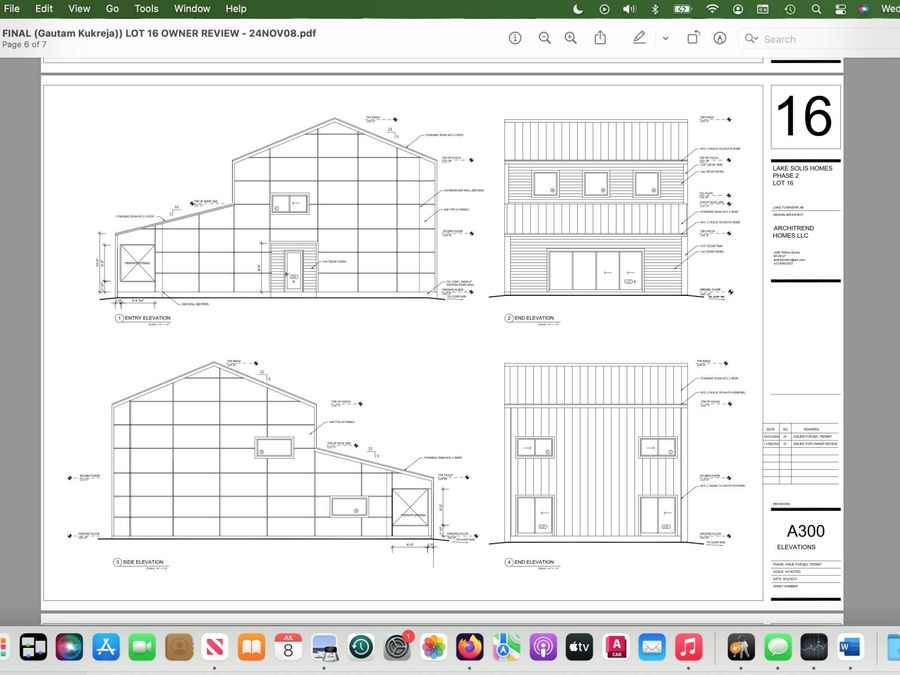This screenshot has height=675, width=900.
Task: Open Time Machine menu bar icon
Action: coord(790,9)
